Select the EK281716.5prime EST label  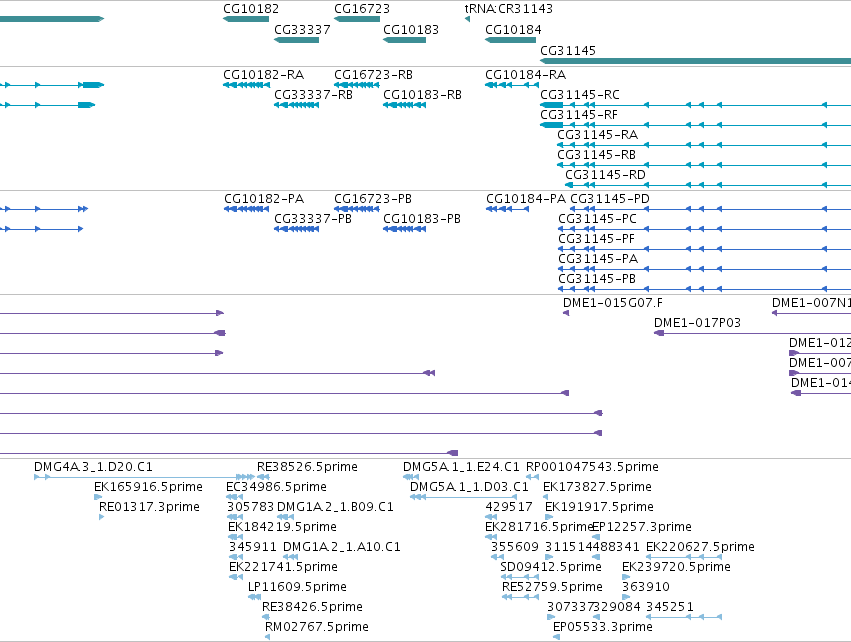click(538, 527)
